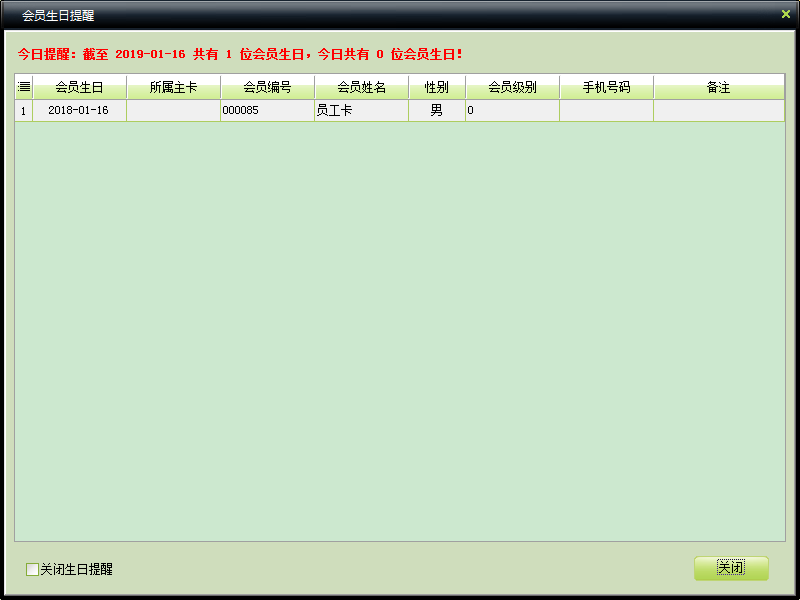800x600 pixels.
Task: Click the 会员编号 column header
Action: [267, 87]
